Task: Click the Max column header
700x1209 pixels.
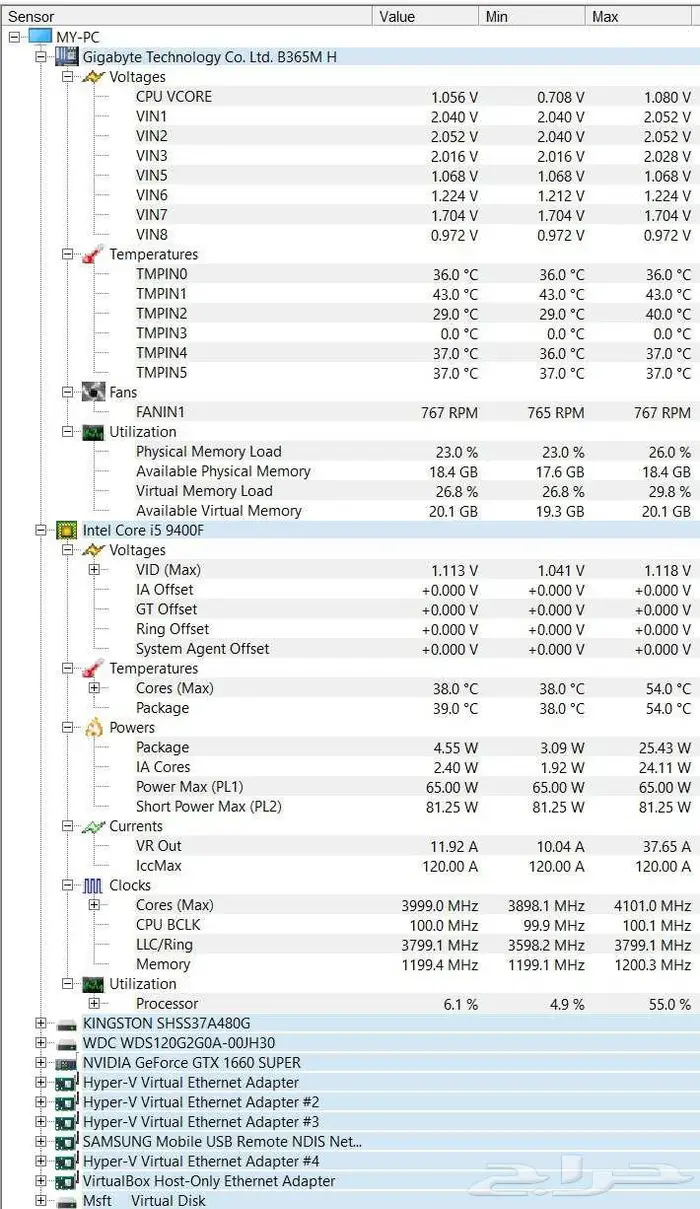Action: 605,17
